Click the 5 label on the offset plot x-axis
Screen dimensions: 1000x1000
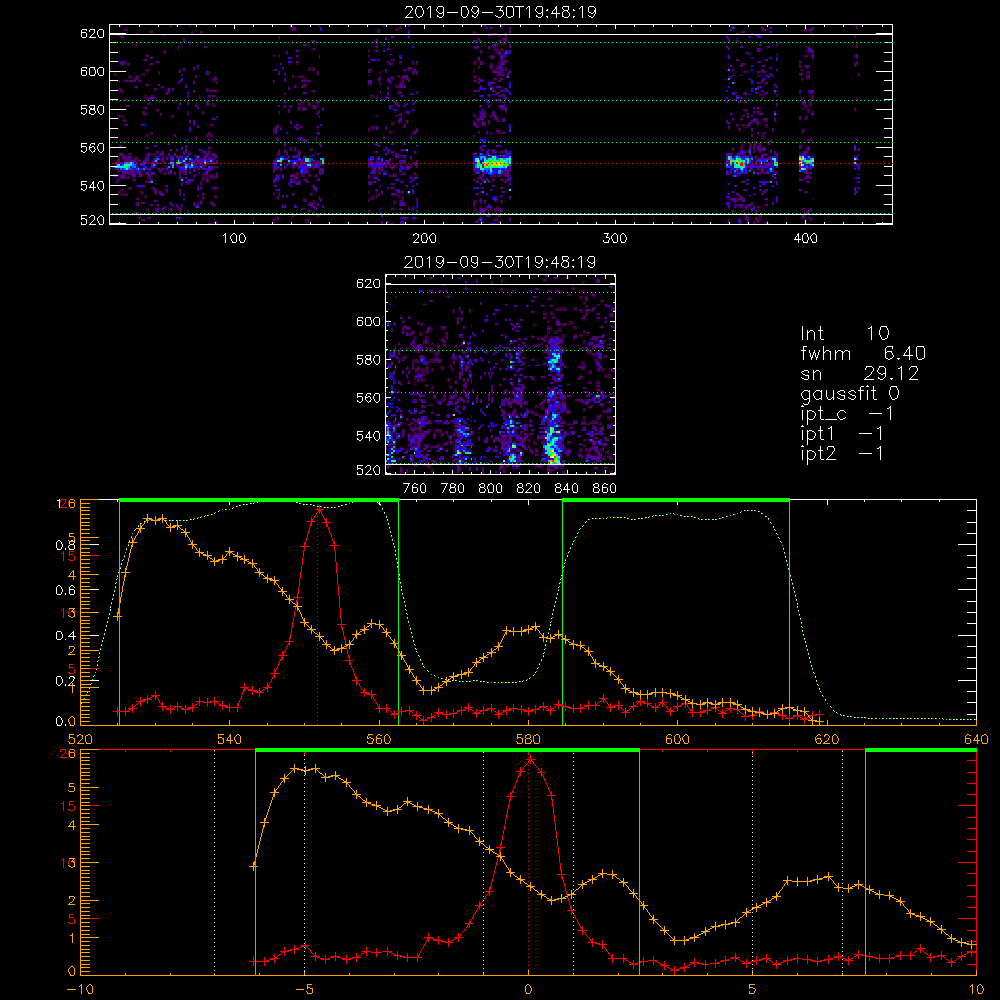pos(753,990)
